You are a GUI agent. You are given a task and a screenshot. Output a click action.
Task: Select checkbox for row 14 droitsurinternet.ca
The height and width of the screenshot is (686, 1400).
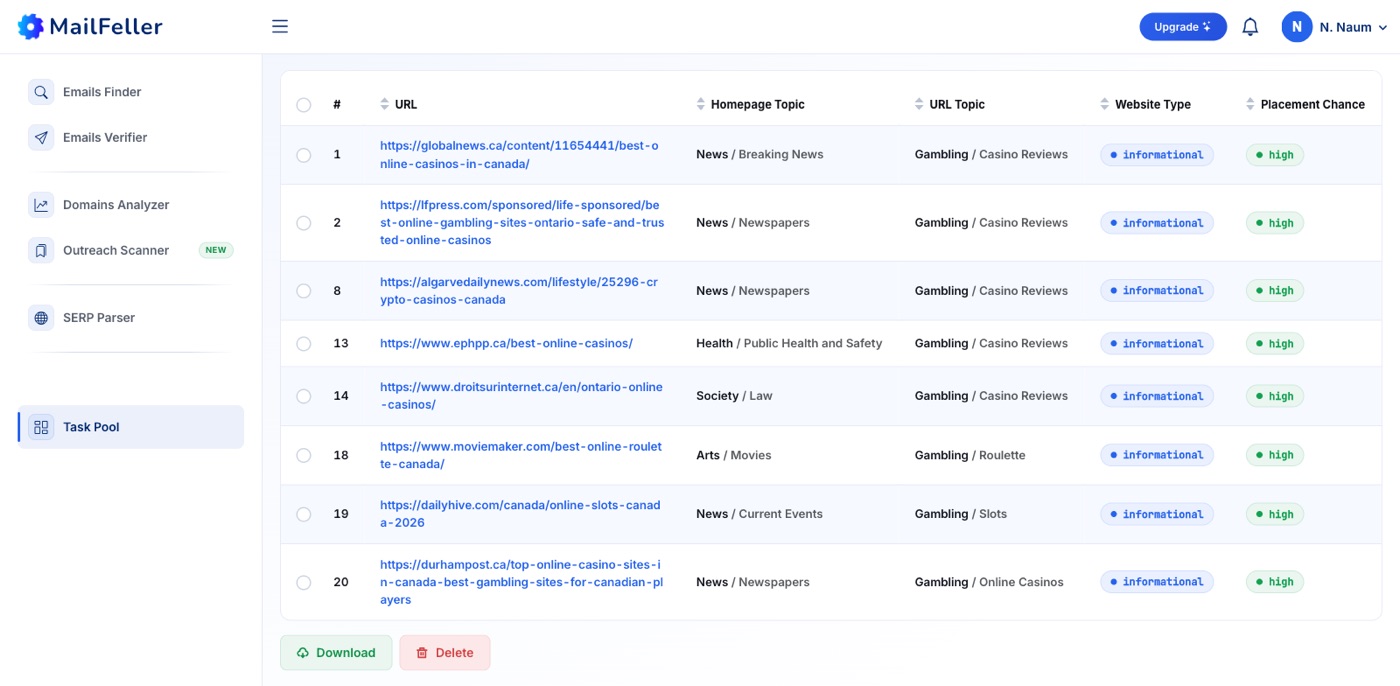pyautogui.click(x=304, y=396)
